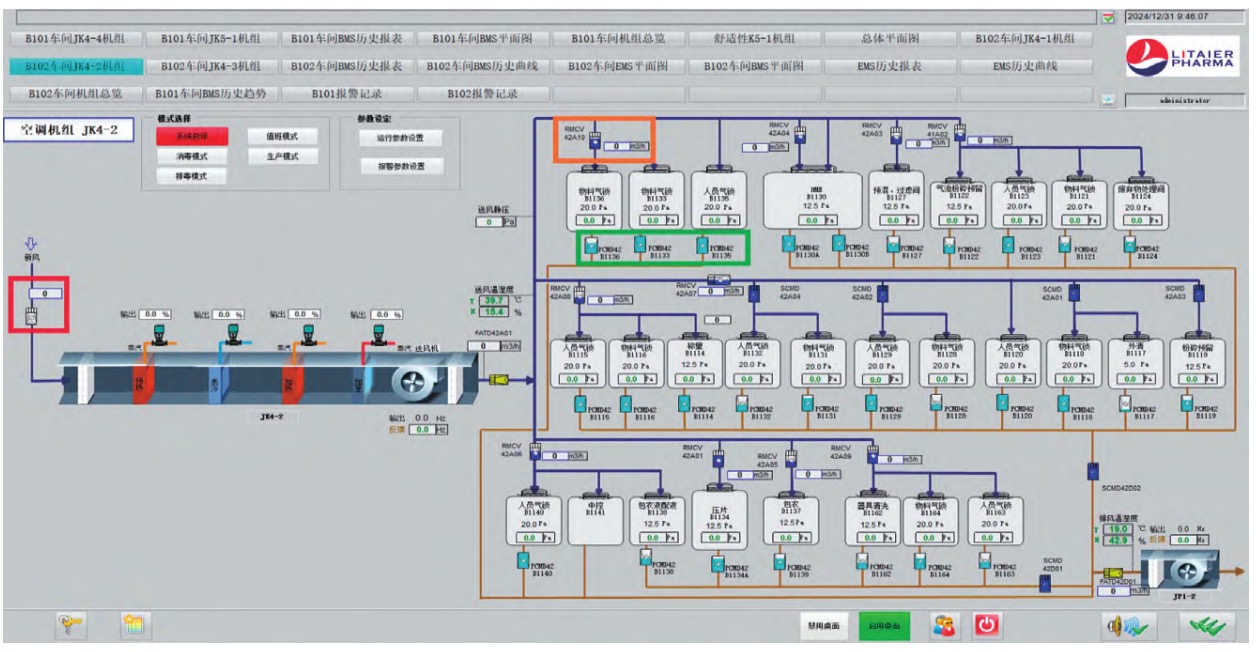
Task: Click the date and time display
Action: pyautogui.click(x=1184, y=17)
